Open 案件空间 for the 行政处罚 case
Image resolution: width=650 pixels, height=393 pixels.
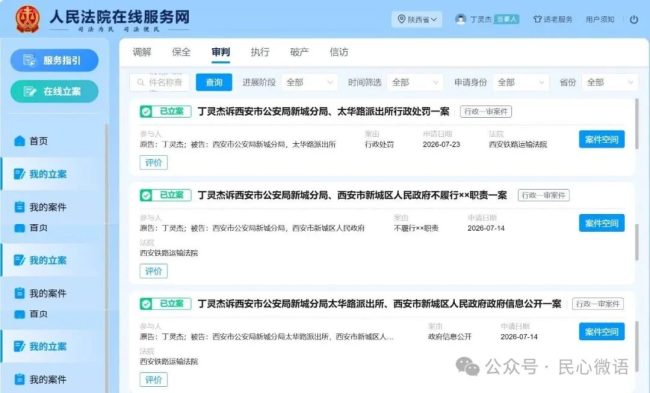601,139
